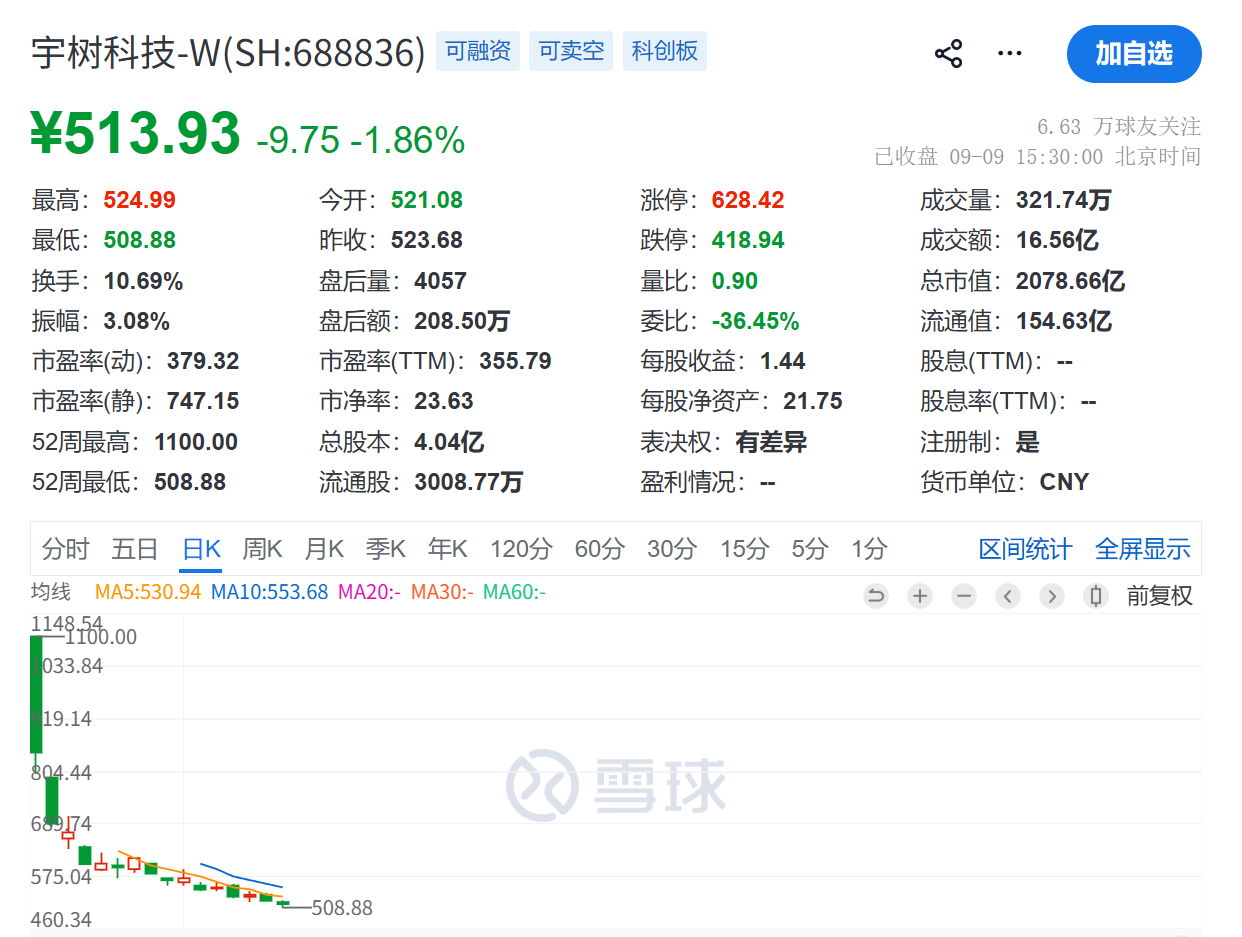Click the 508.88 low marker on the chart

pos(342,908)
